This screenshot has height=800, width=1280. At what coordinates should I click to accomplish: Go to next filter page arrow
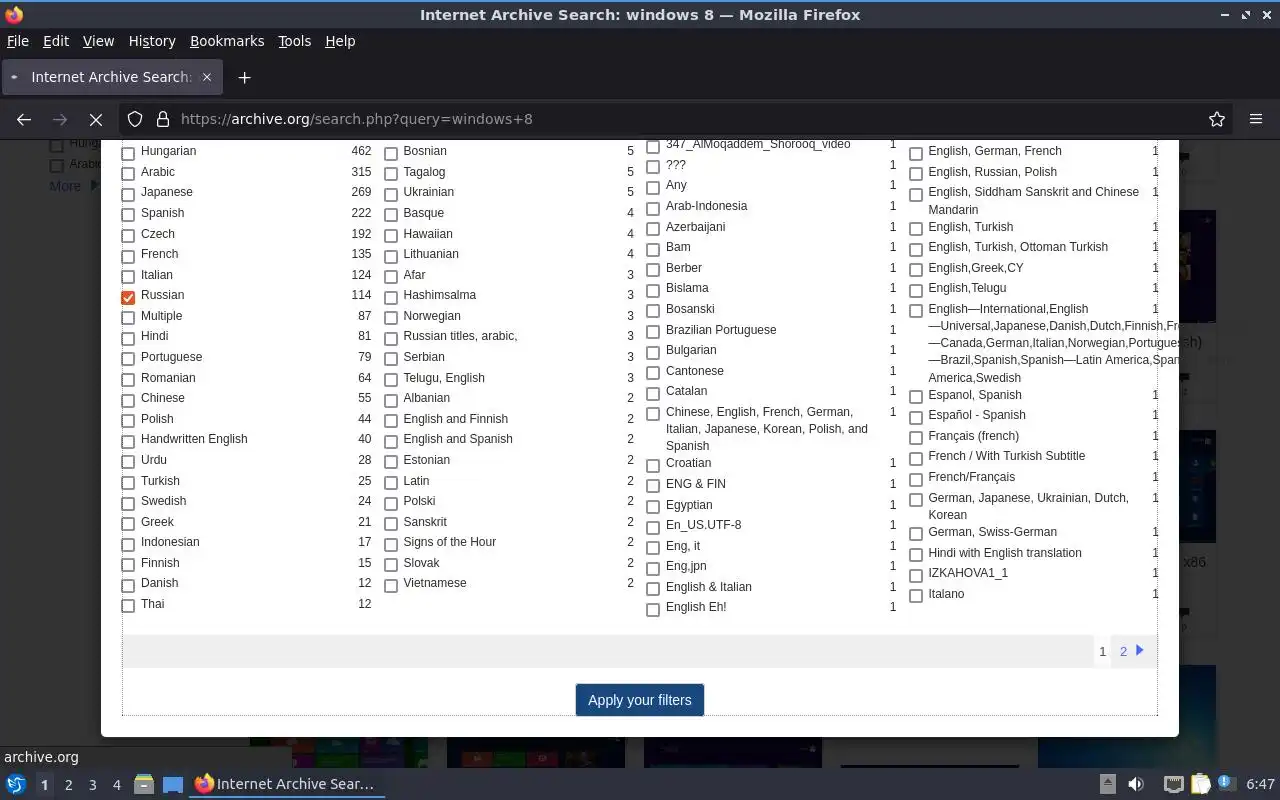pos(1140,650)
